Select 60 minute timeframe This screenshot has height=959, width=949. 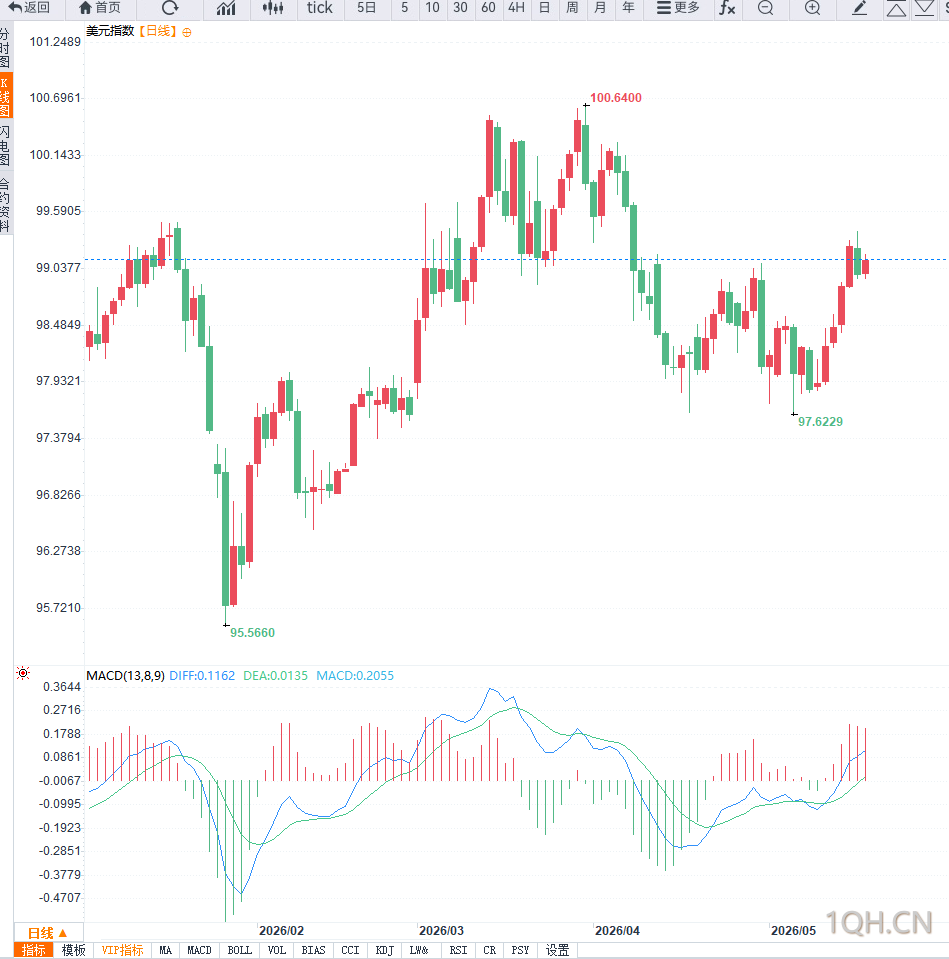[489, 8]
